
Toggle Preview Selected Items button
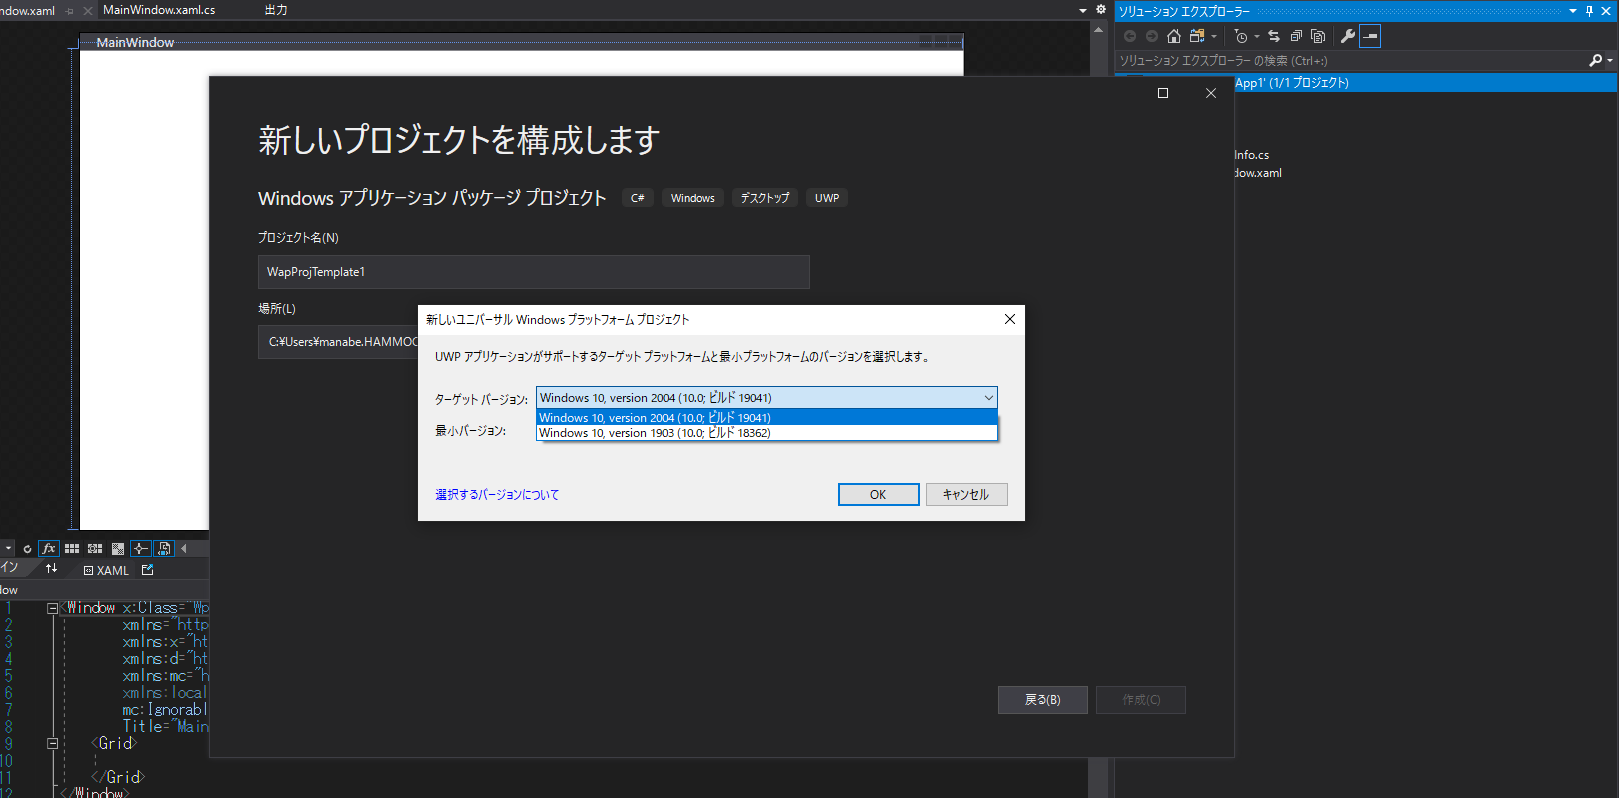pyautogui.click(x=1370, y=36)
